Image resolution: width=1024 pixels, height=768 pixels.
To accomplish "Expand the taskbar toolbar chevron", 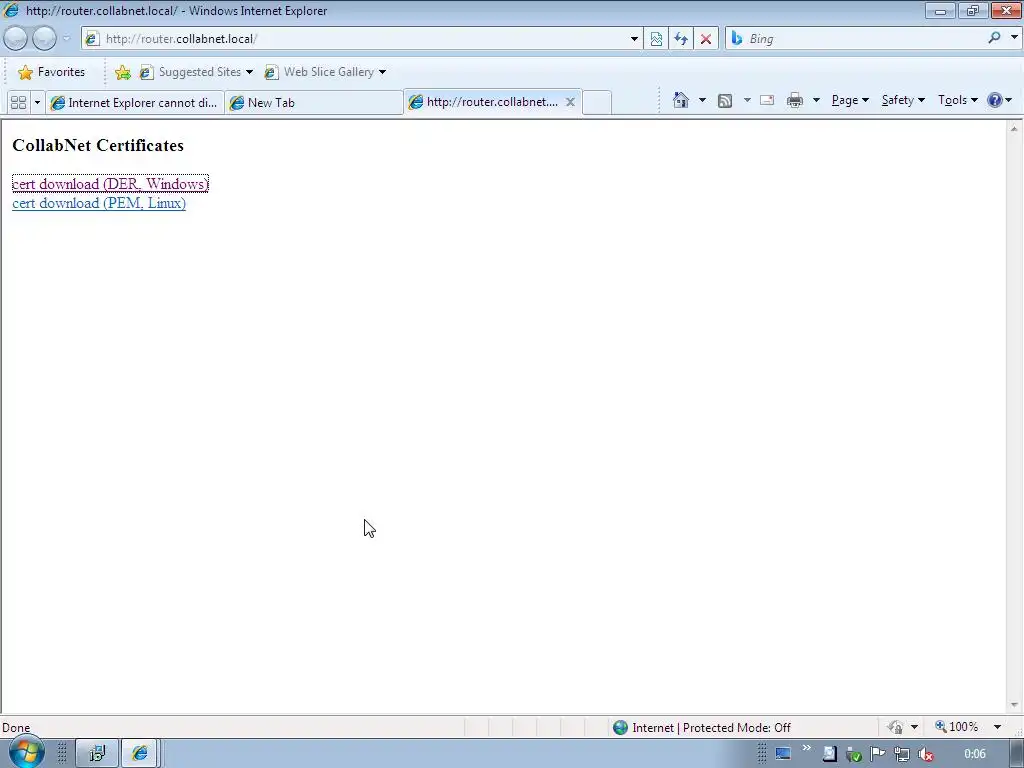I will 807,748.
